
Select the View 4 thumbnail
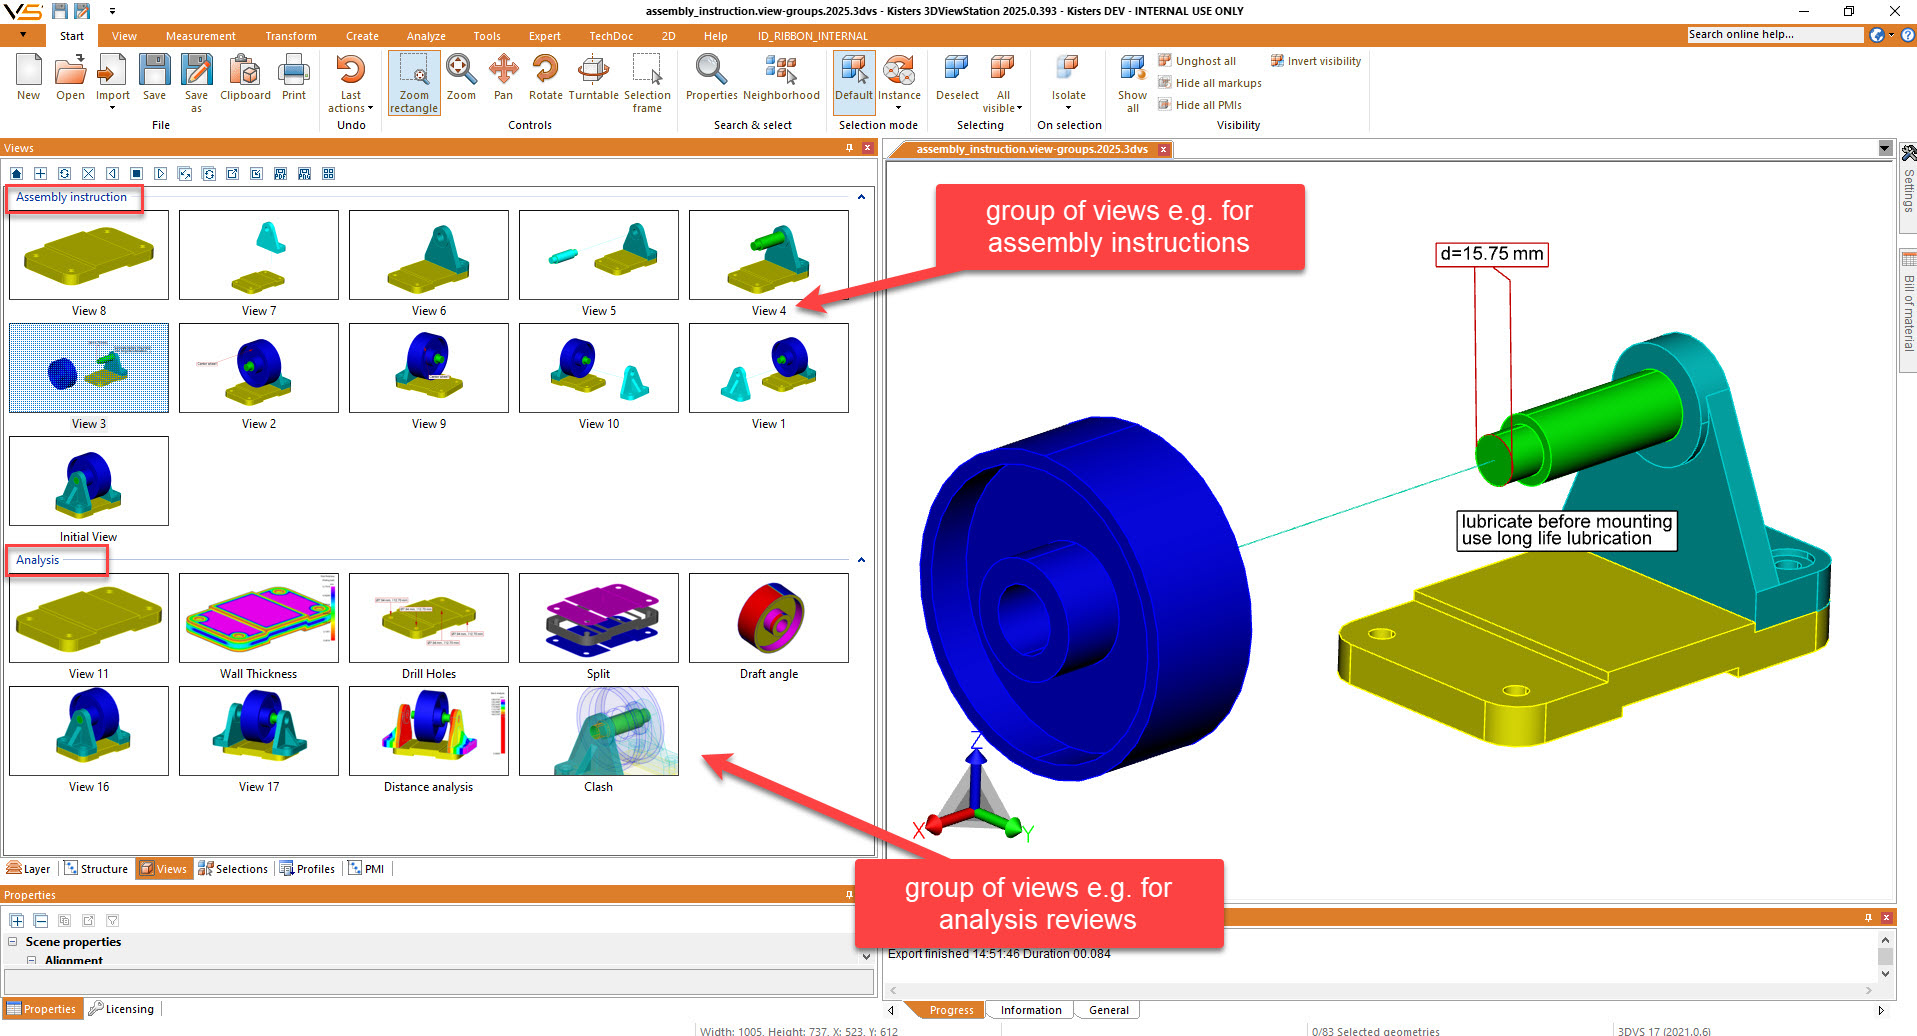769,255
